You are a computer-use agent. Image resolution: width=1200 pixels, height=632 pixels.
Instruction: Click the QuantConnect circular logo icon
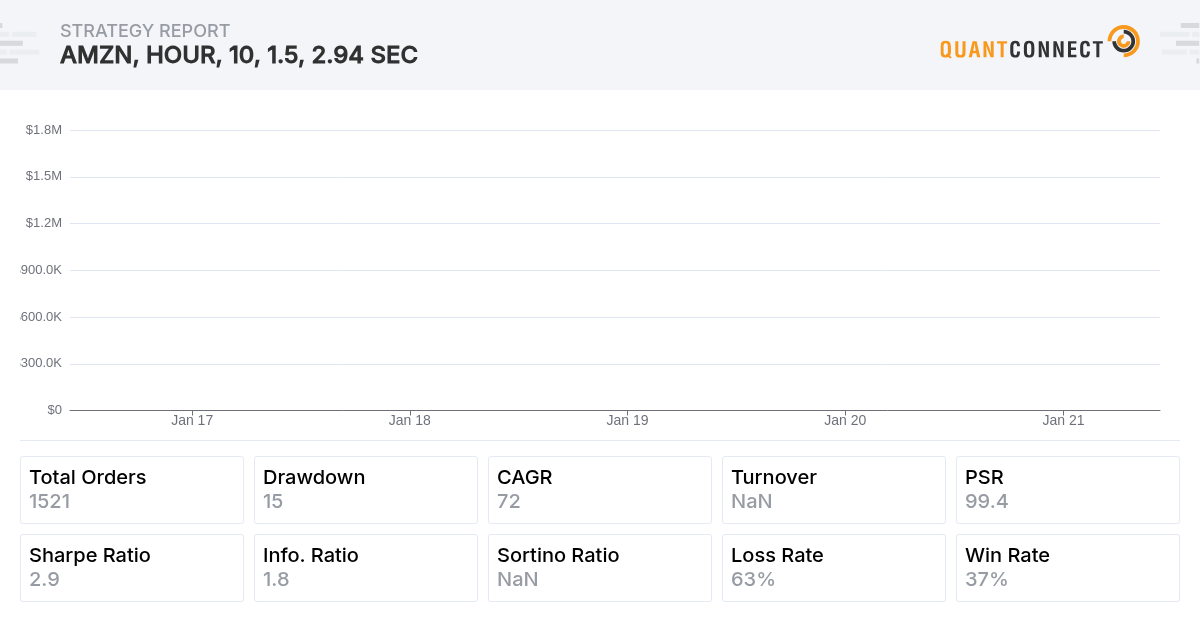1124,42
